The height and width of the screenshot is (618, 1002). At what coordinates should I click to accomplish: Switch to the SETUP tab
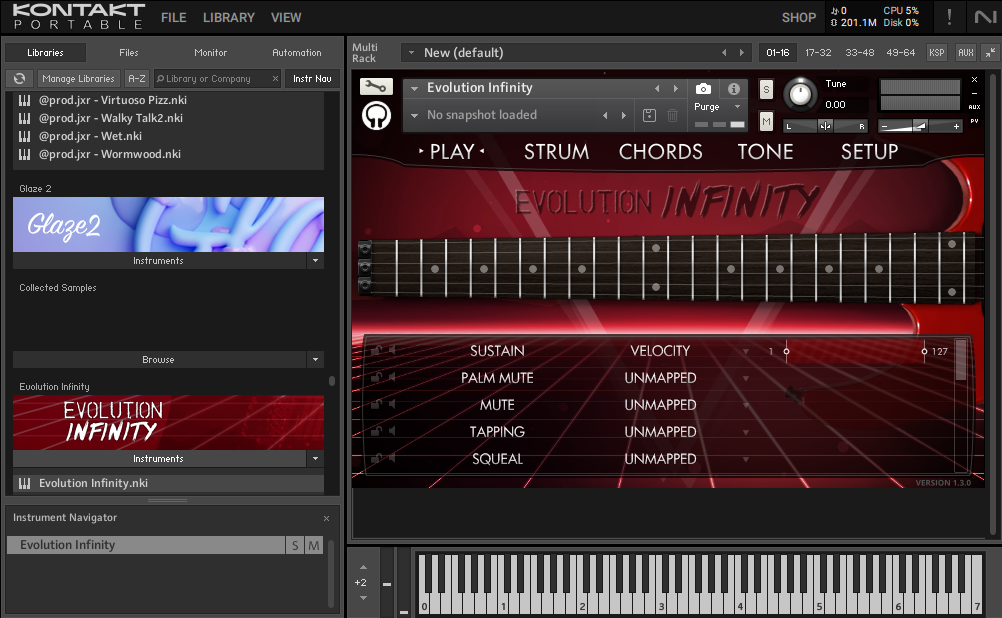pyautogui.click(x=869, y=151)
